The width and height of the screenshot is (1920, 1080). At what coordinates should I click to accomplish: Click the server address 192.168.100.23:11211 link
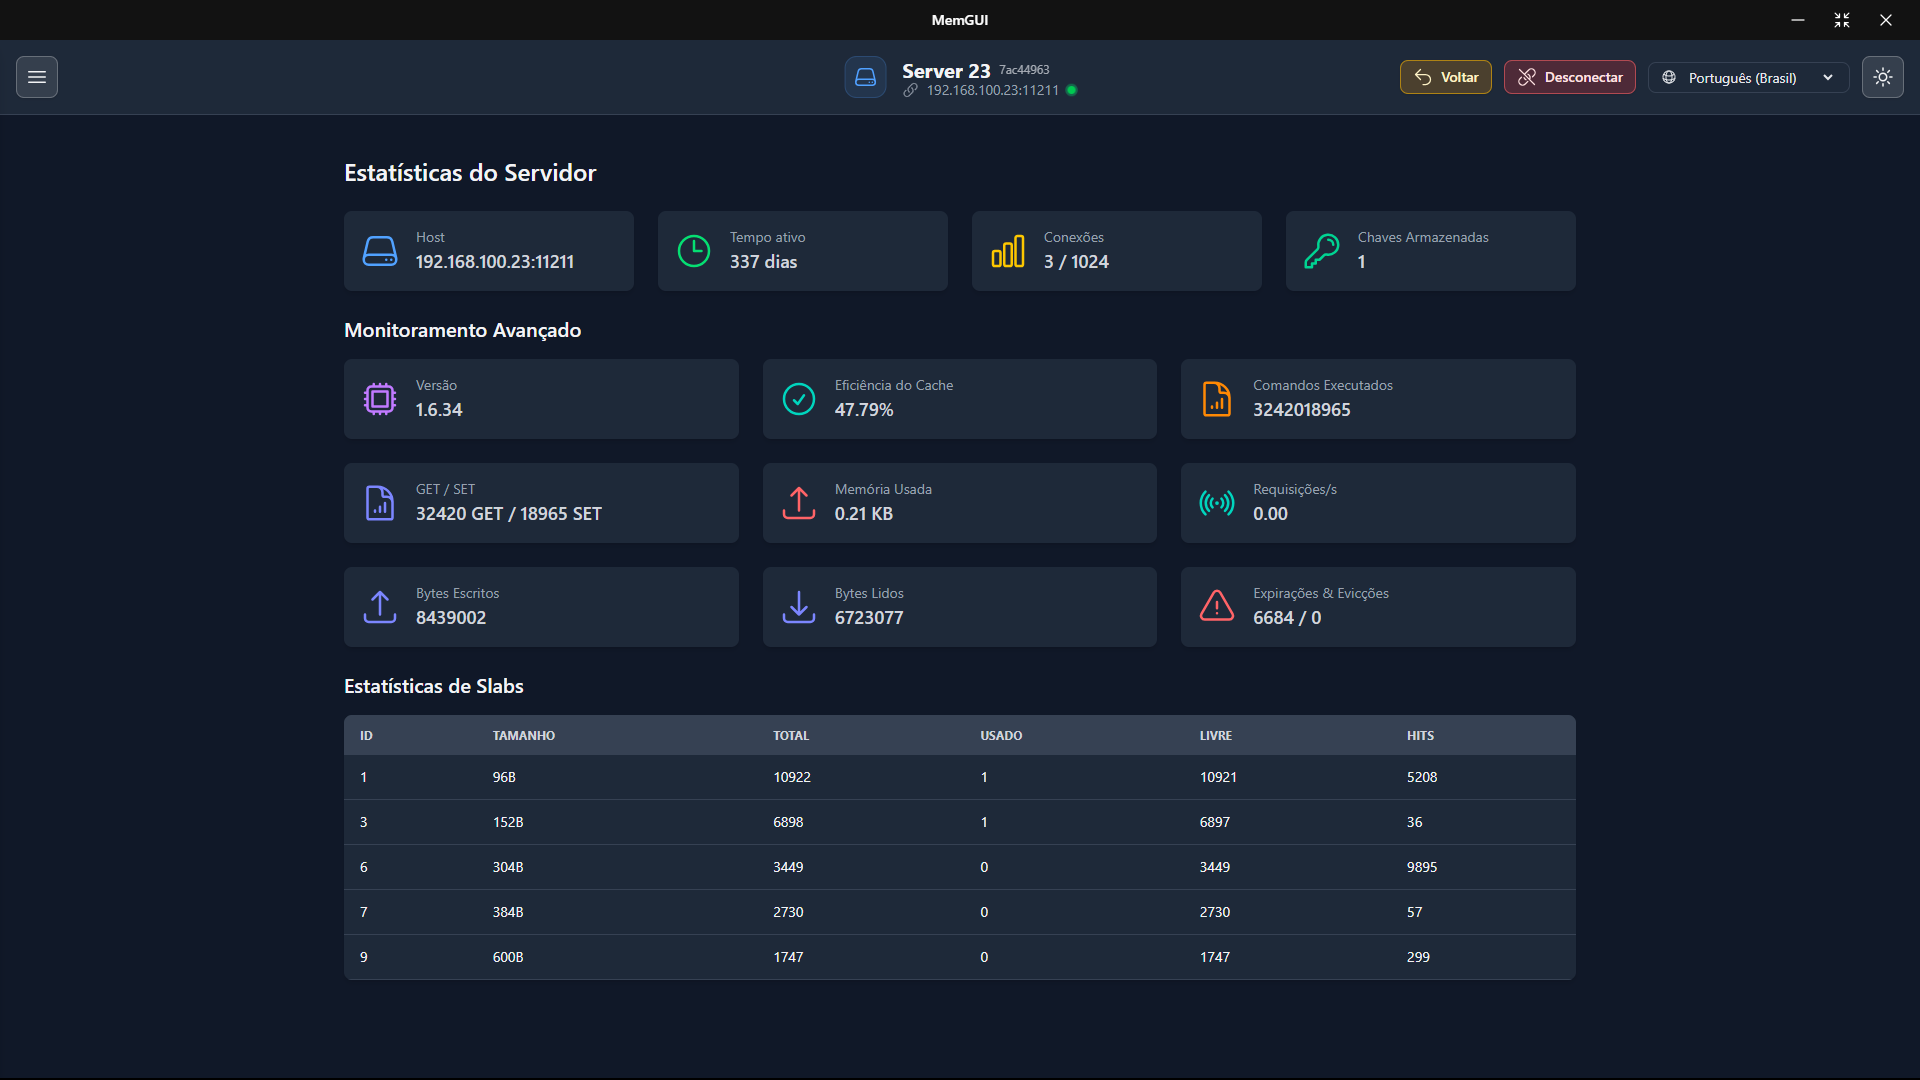(x=991, y=90)
